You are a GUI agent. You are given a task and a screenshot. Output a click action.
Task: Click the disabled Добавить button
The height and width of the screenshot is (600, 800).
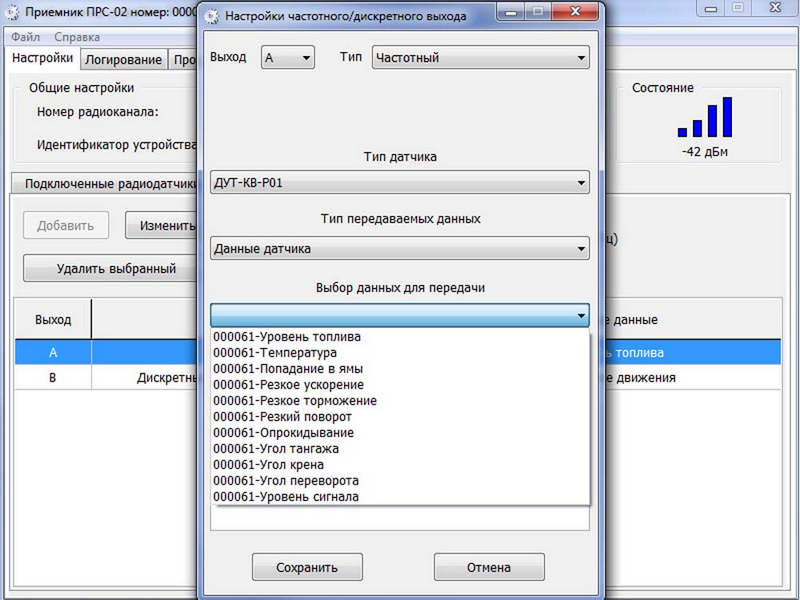[x=66, y=226]
